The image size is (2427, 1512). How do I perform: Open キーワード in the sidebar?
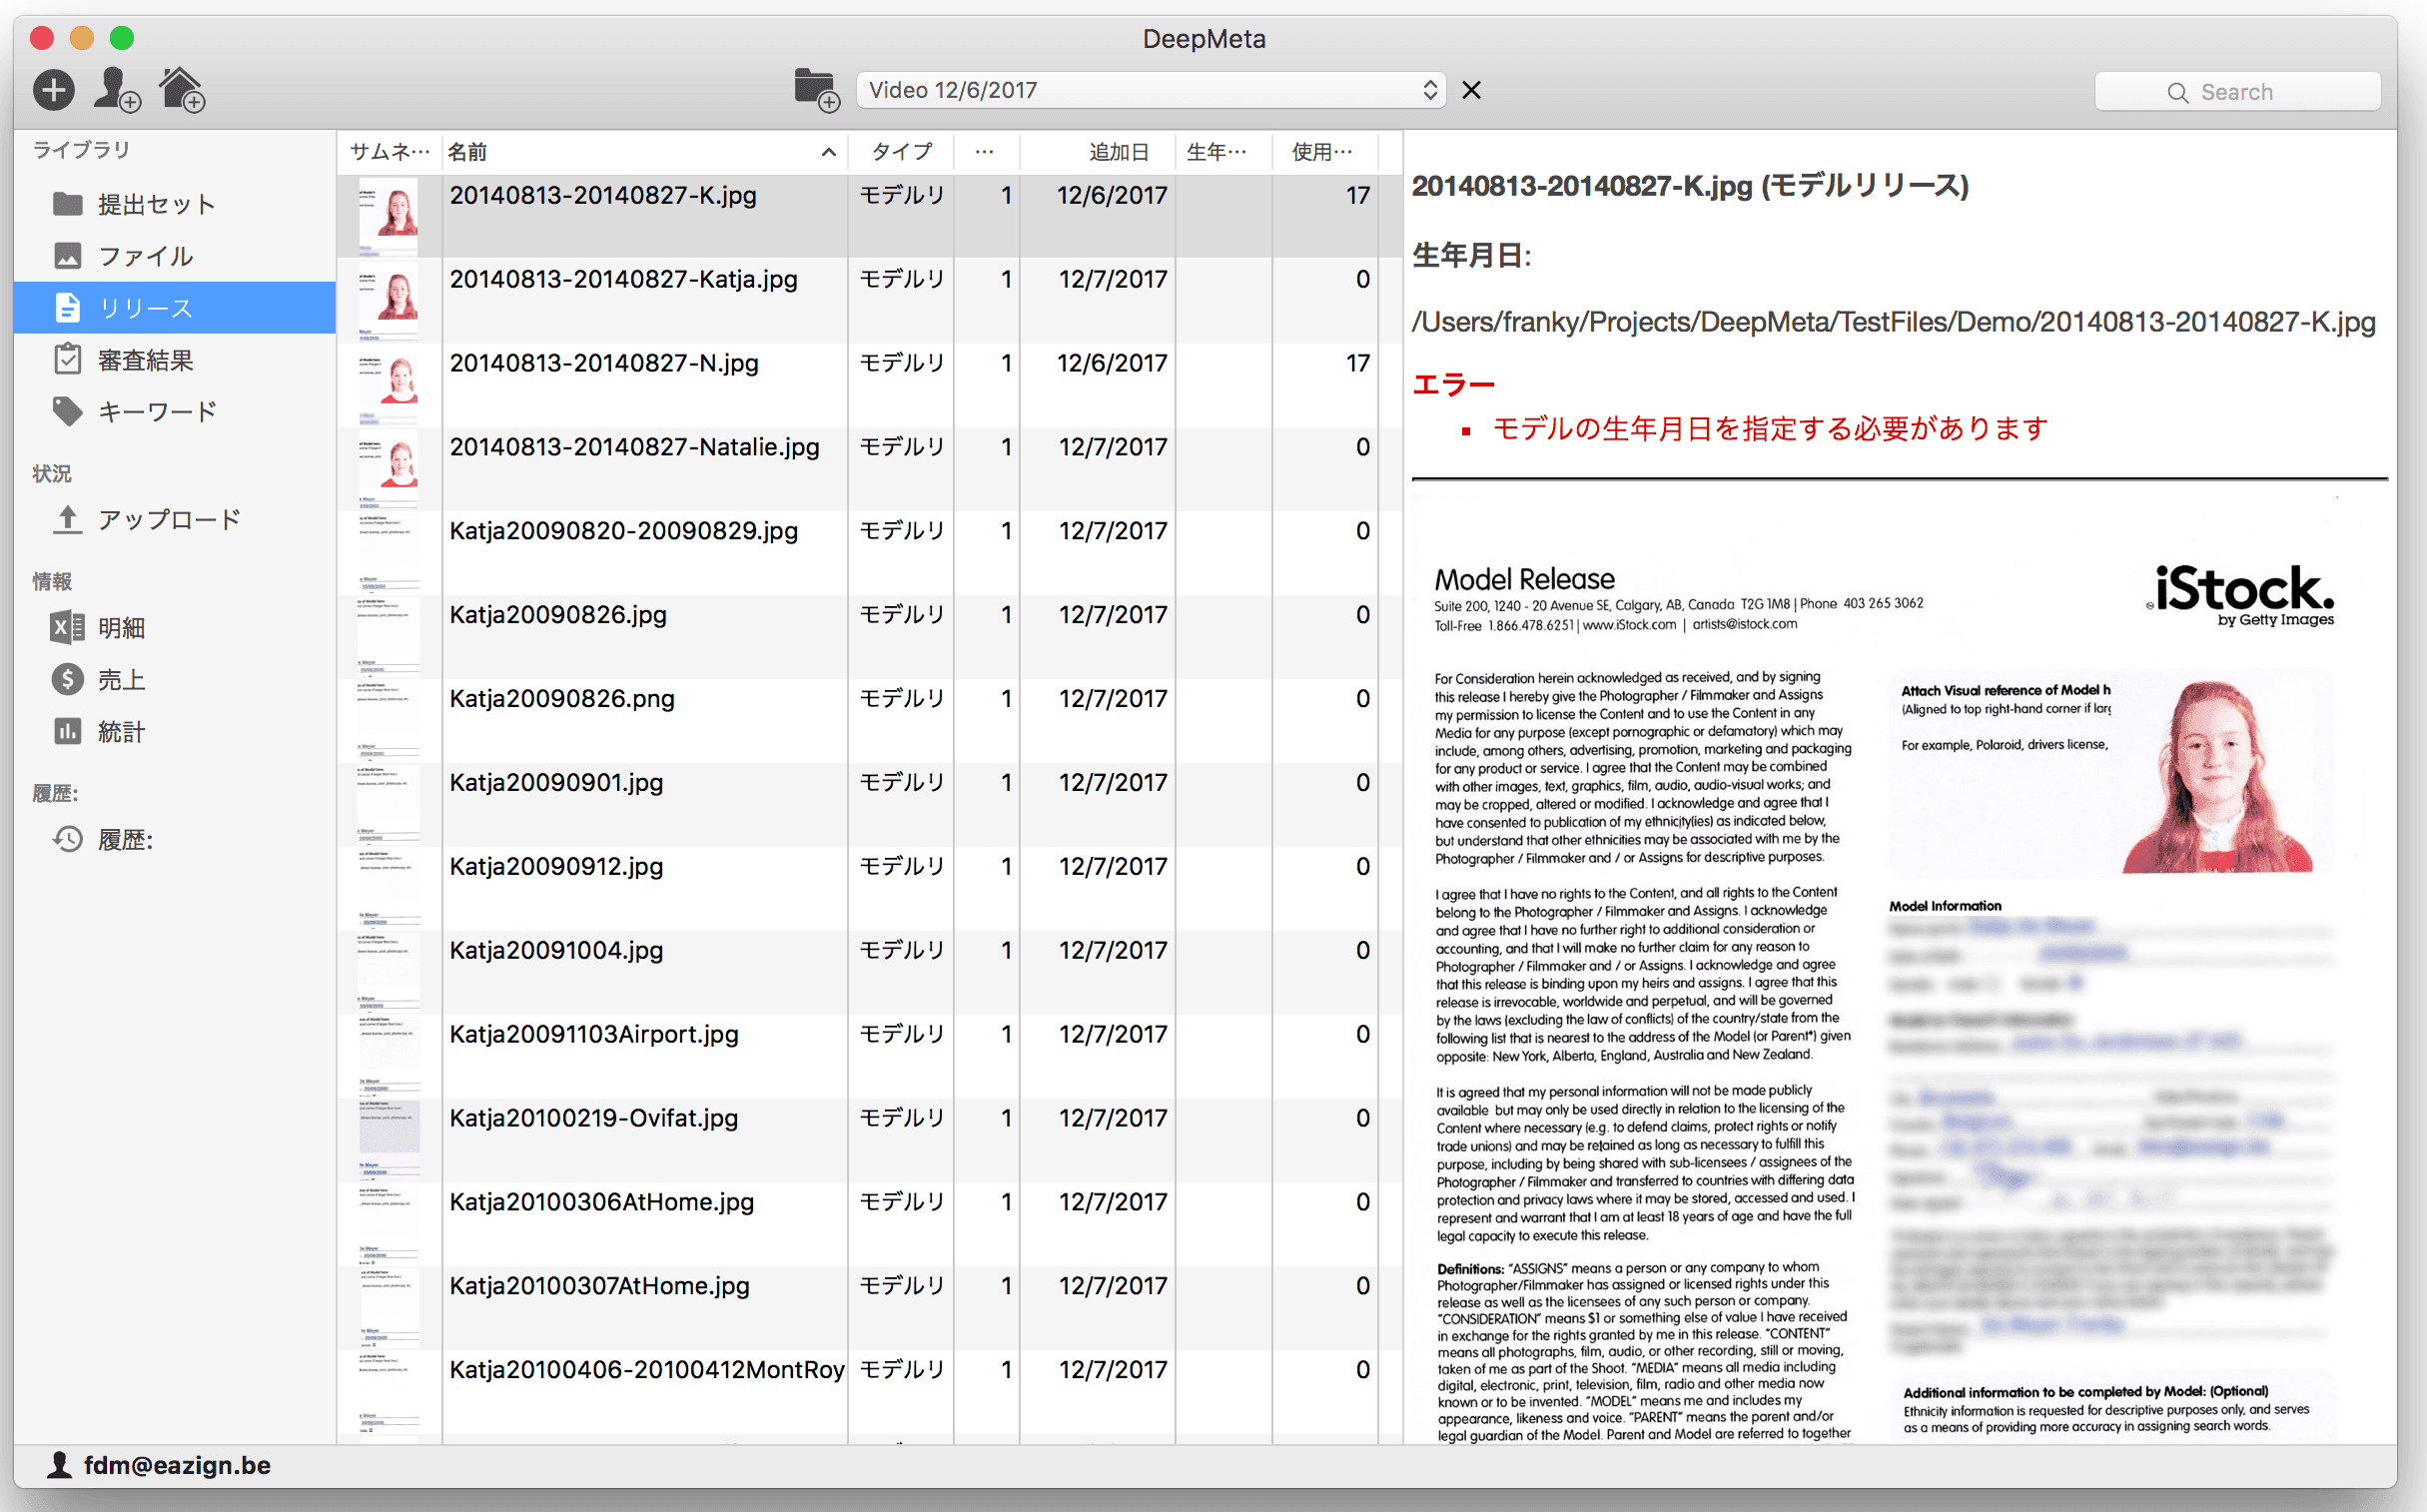click(x=175, y=412)
